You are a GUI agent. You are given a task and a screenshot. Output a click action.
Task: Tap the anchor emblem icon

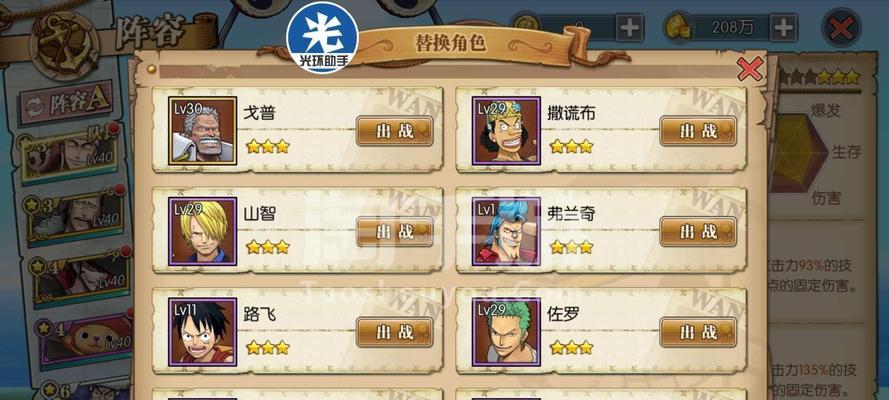pyautogui.click(x=65, y=45)
